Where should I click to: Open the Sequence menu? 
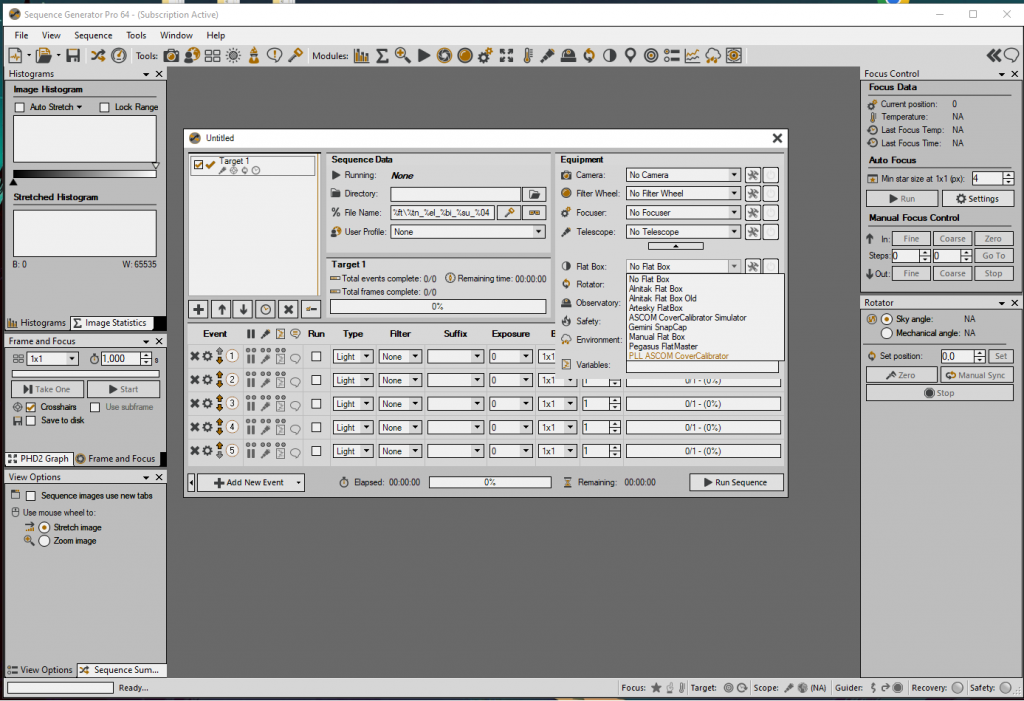93,34
